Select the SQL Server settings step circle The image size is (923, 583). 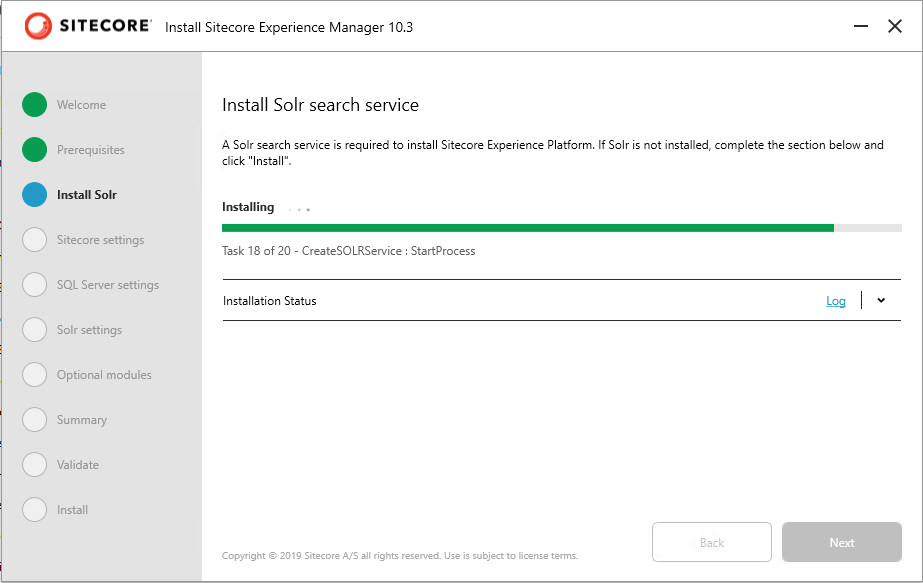35,285
